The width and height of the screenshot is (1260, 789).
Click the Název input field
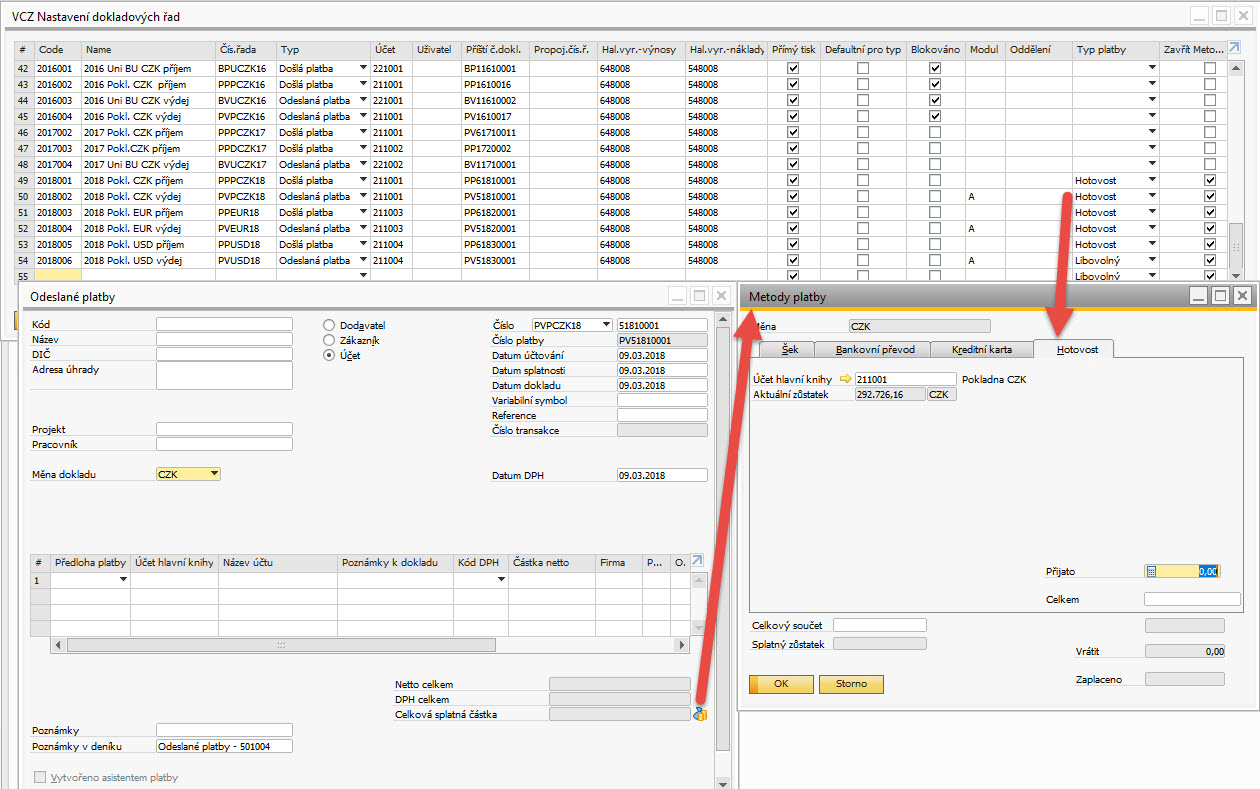click(x=224, y=339)
